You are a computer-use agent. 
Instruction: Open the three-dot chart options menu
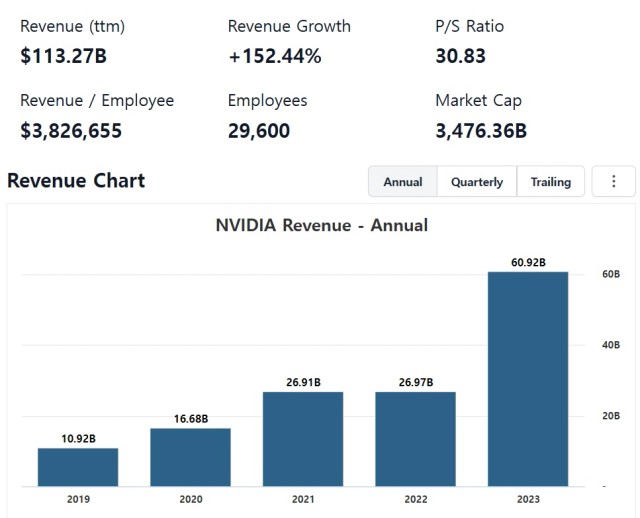pyautogui.click(x=613, y=181)
